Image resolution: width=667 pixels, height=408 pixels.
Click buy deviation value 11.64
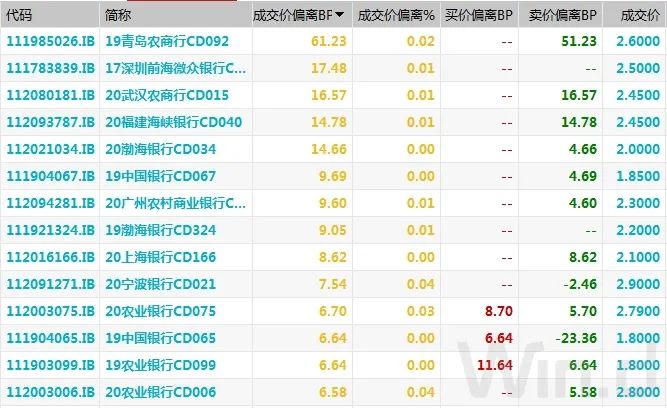coord(495,365)
